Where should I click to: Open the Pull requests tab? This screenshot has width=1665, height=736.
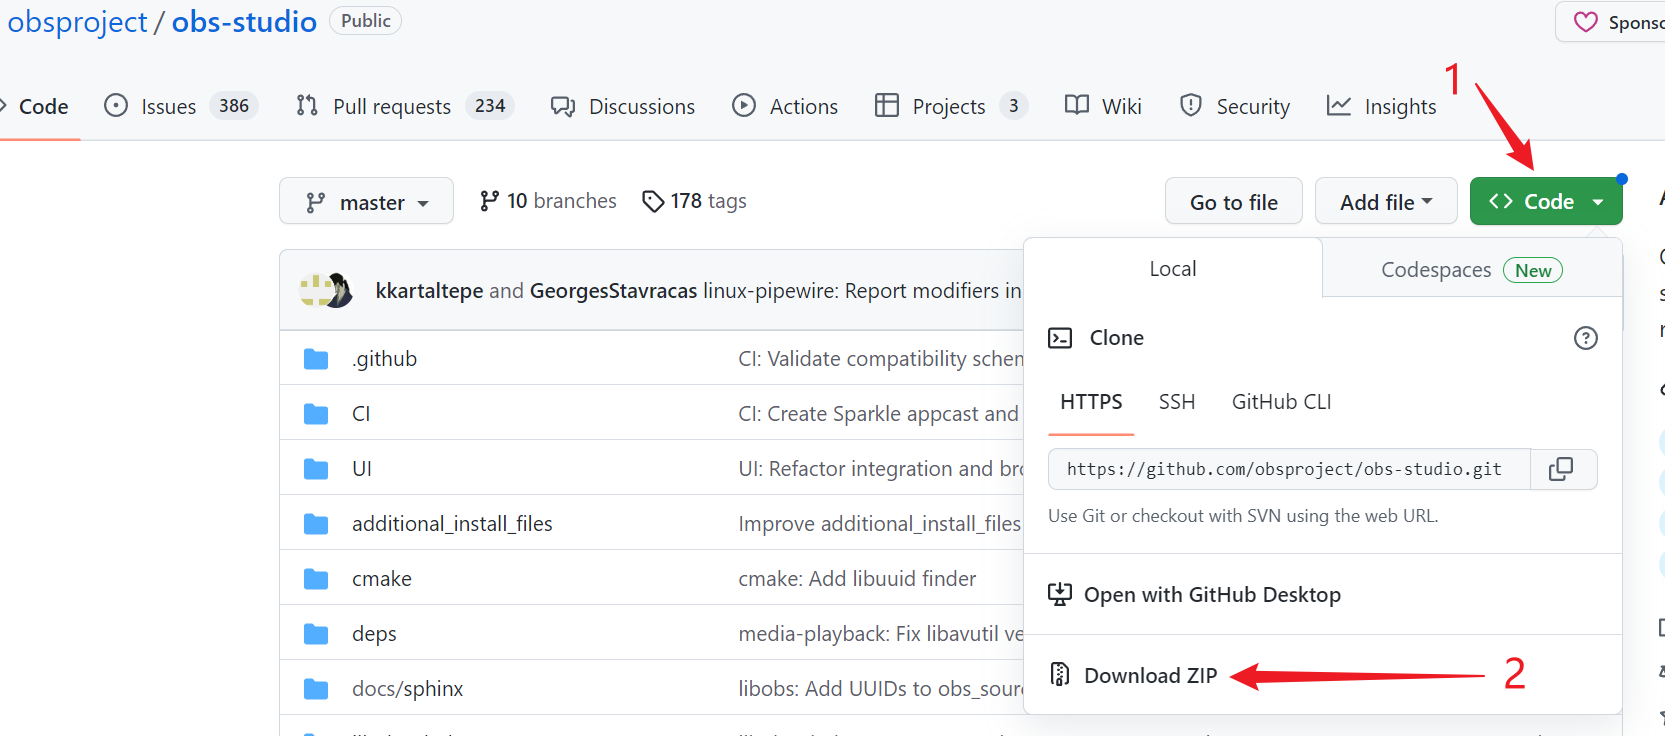coord(404,106)
